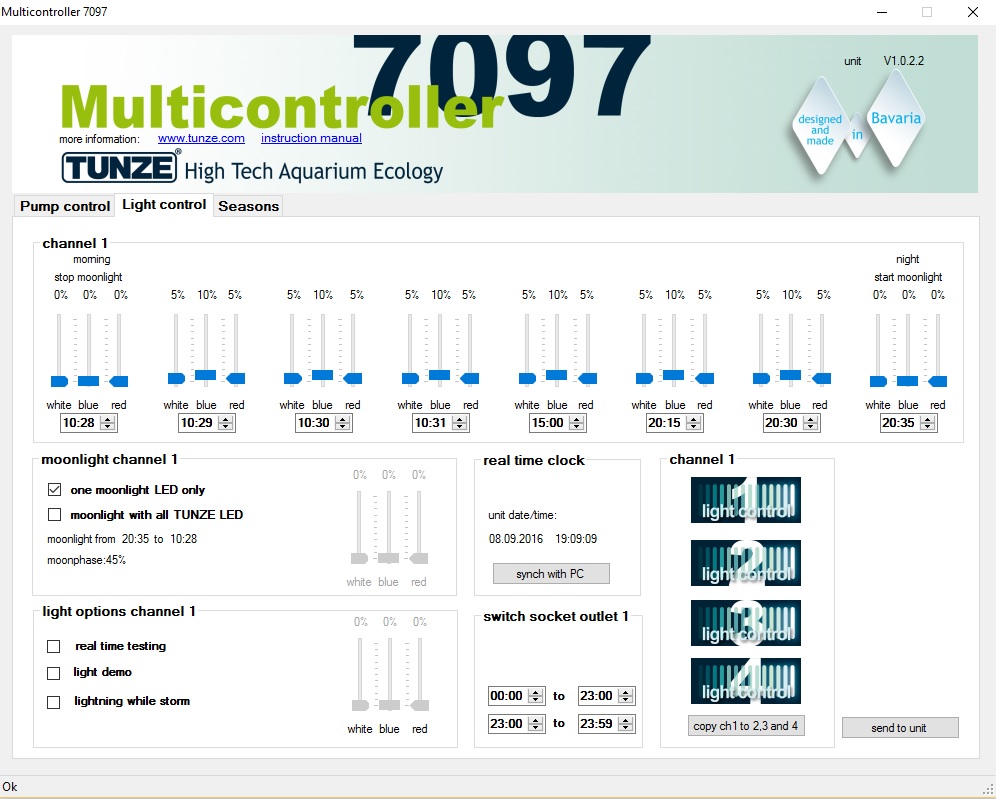Click the blue slider above the 10:29 time

coord(205,375)
